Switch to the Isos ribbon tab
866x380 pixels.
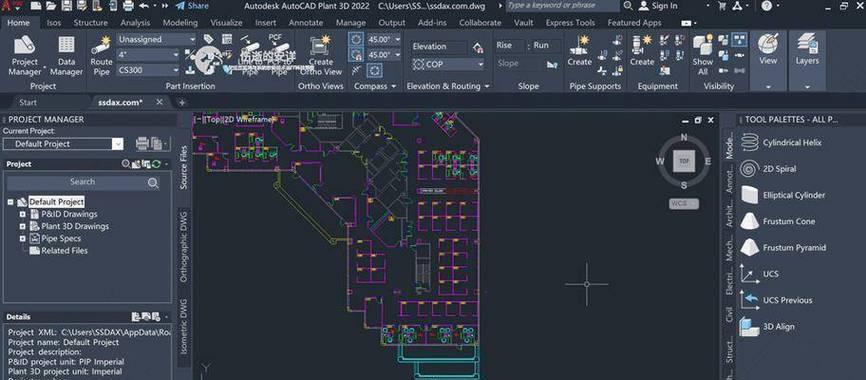point(54,23)
